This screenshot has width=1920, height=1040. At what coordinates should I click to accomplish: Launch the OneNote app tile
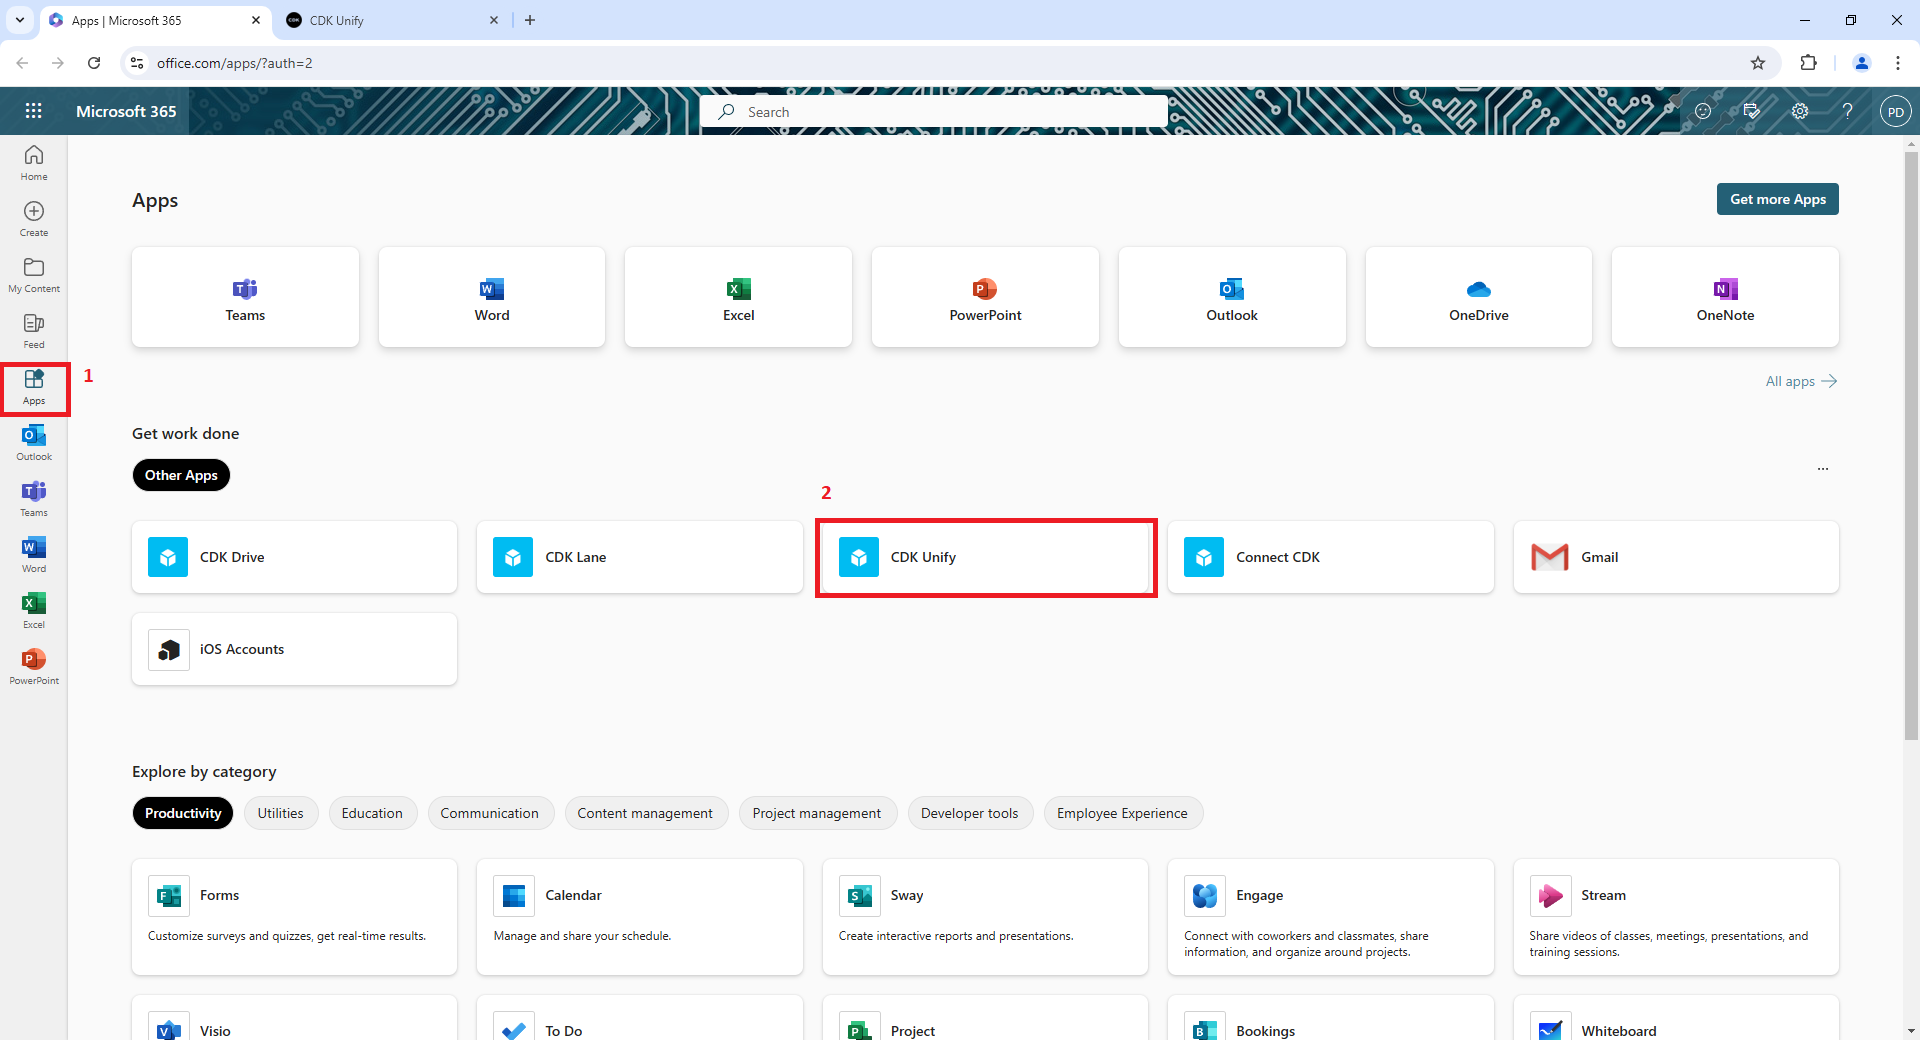coord(1725,297)
